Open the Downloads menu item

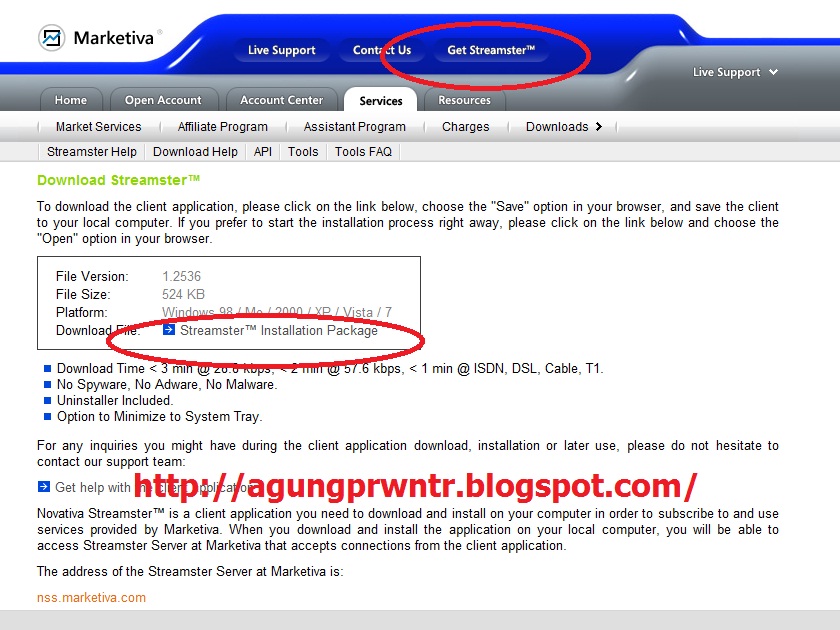tap(557, 126)
